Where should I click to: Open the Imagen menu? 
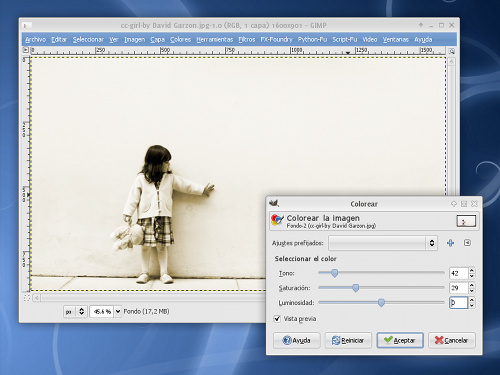tap(134, 39)
